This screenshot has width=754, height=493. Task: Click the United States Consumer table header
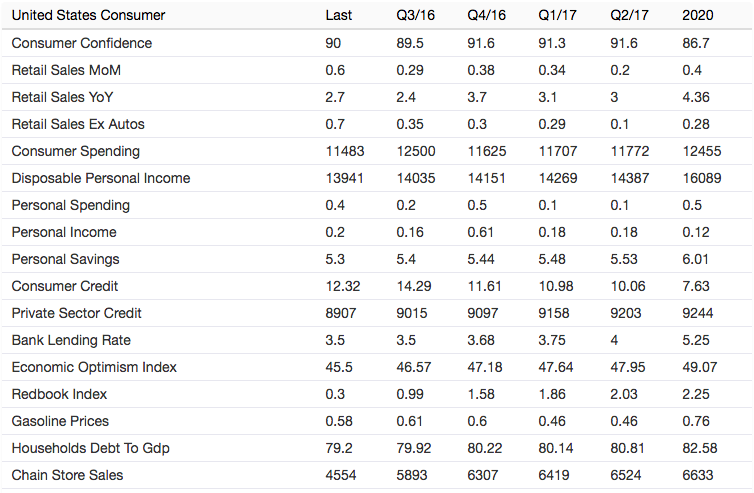pos(89,16)
